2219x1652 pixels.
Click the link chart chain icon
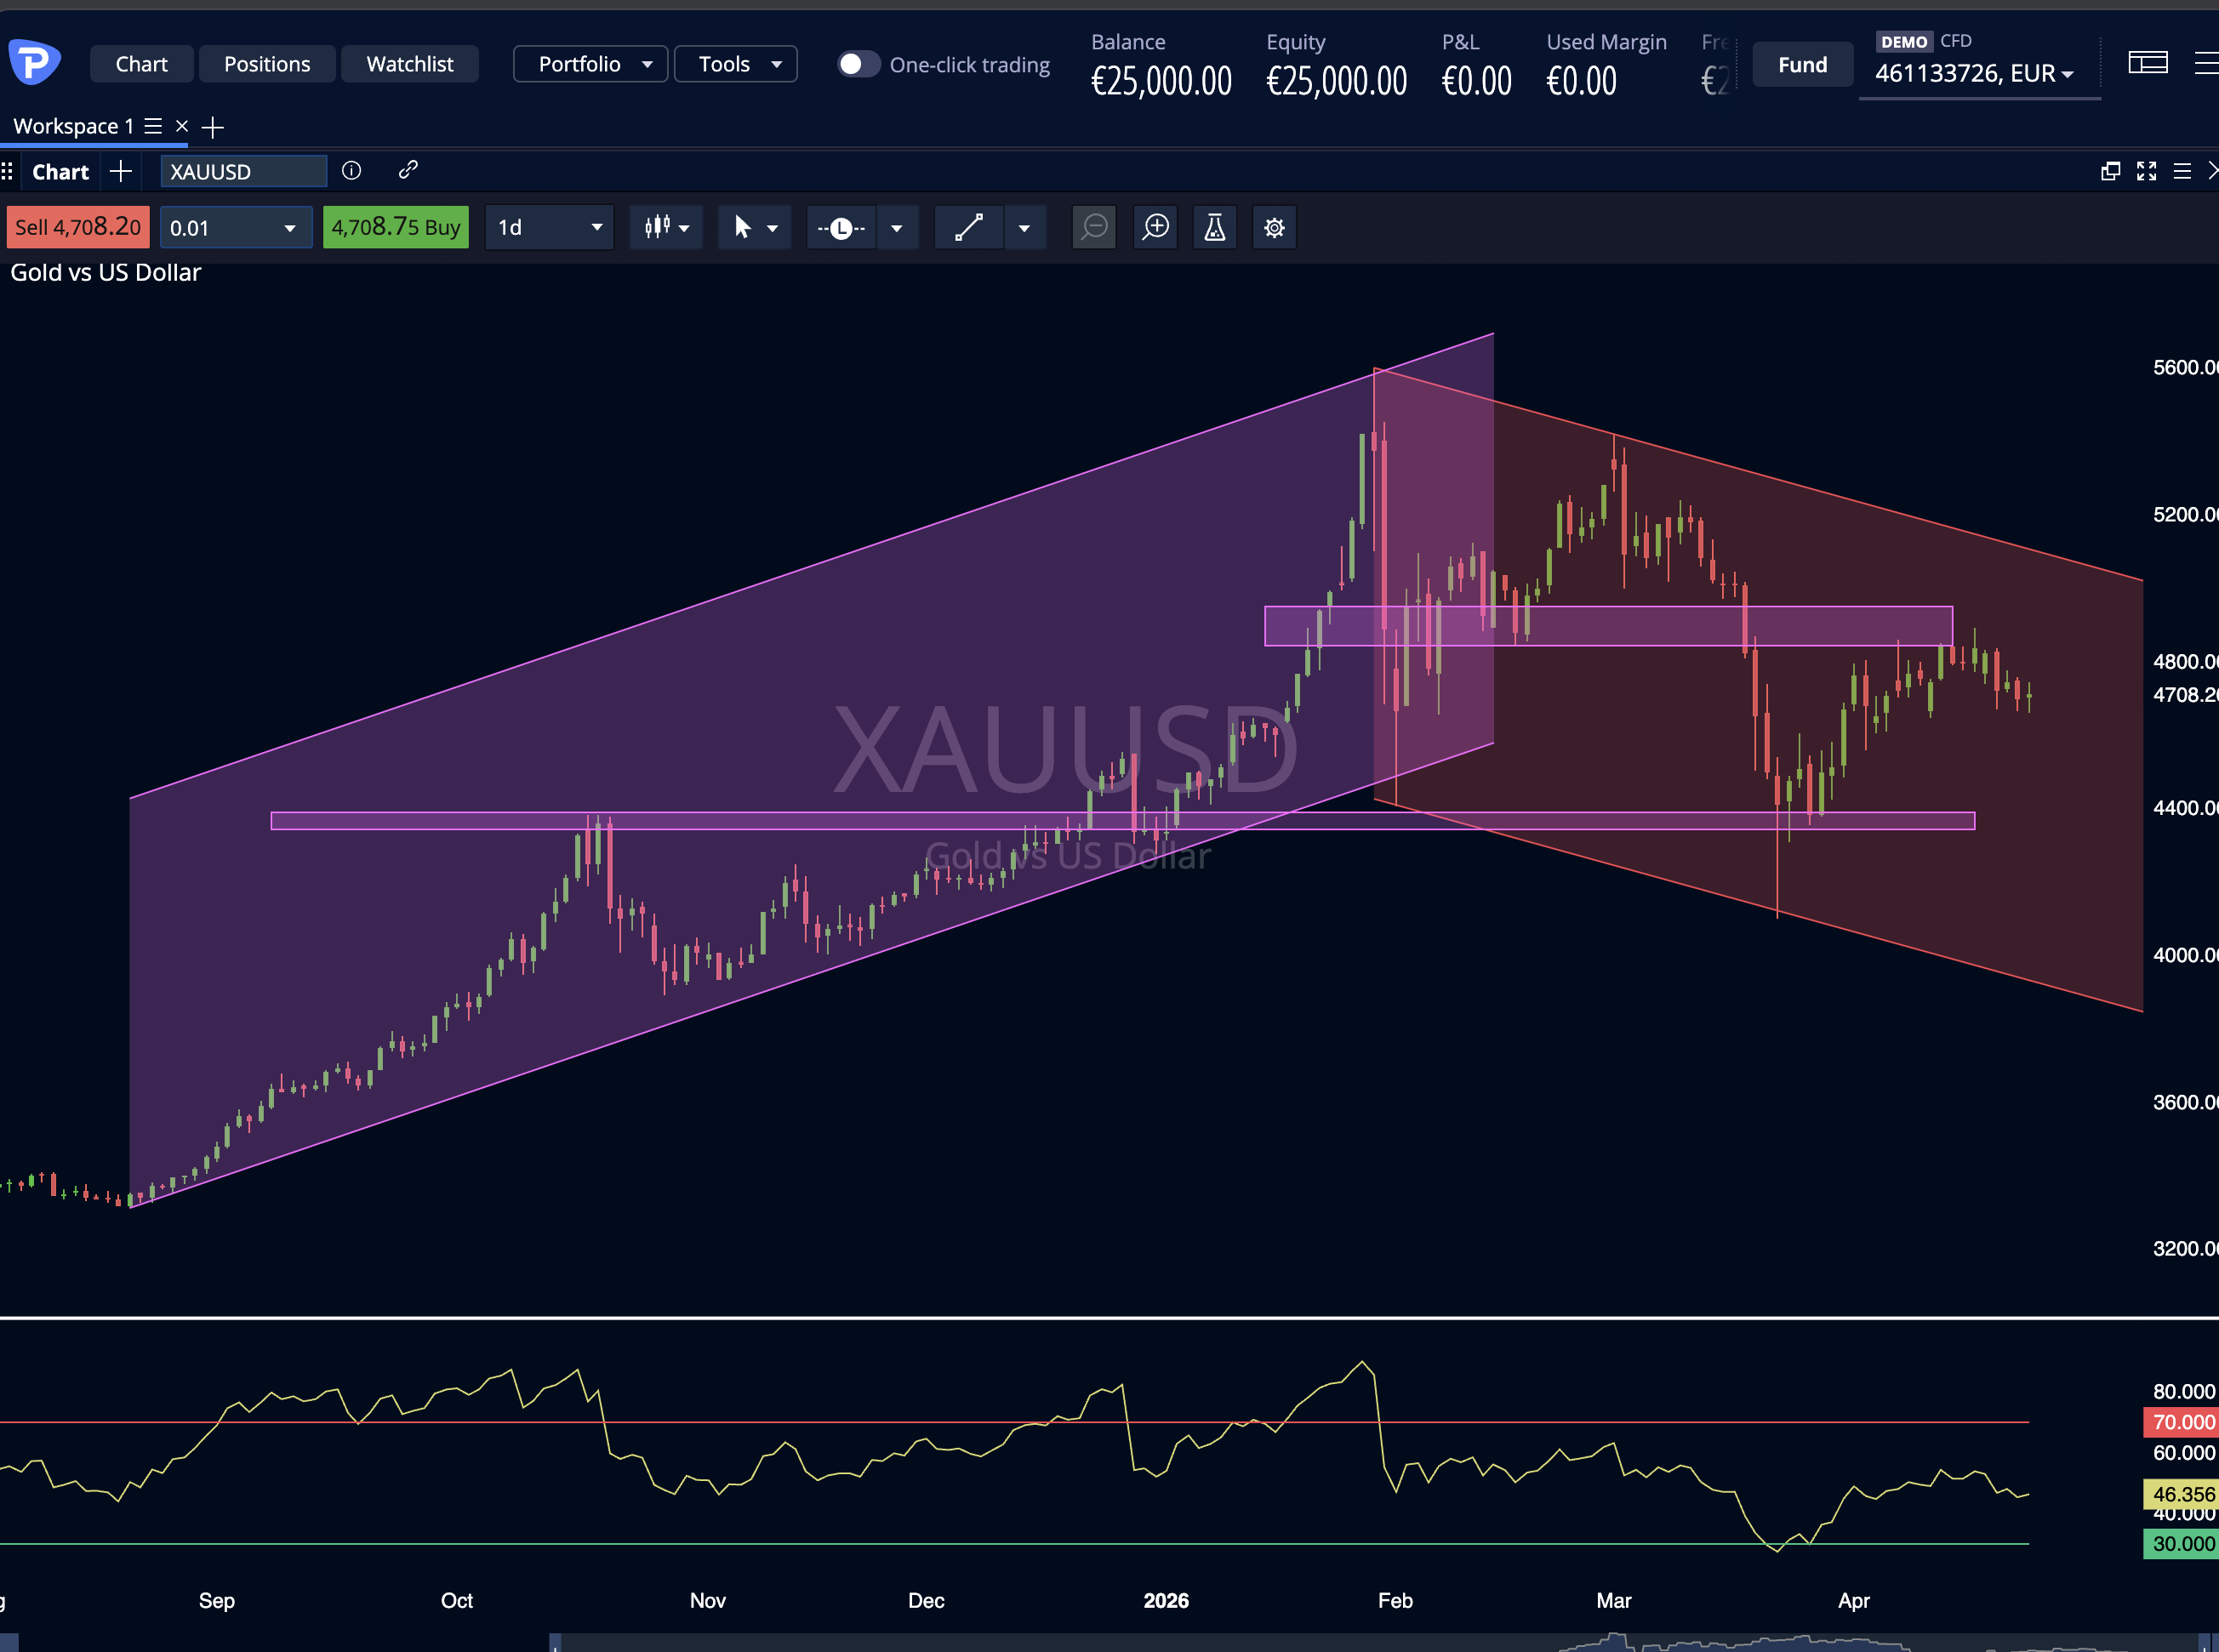[407, 171]
